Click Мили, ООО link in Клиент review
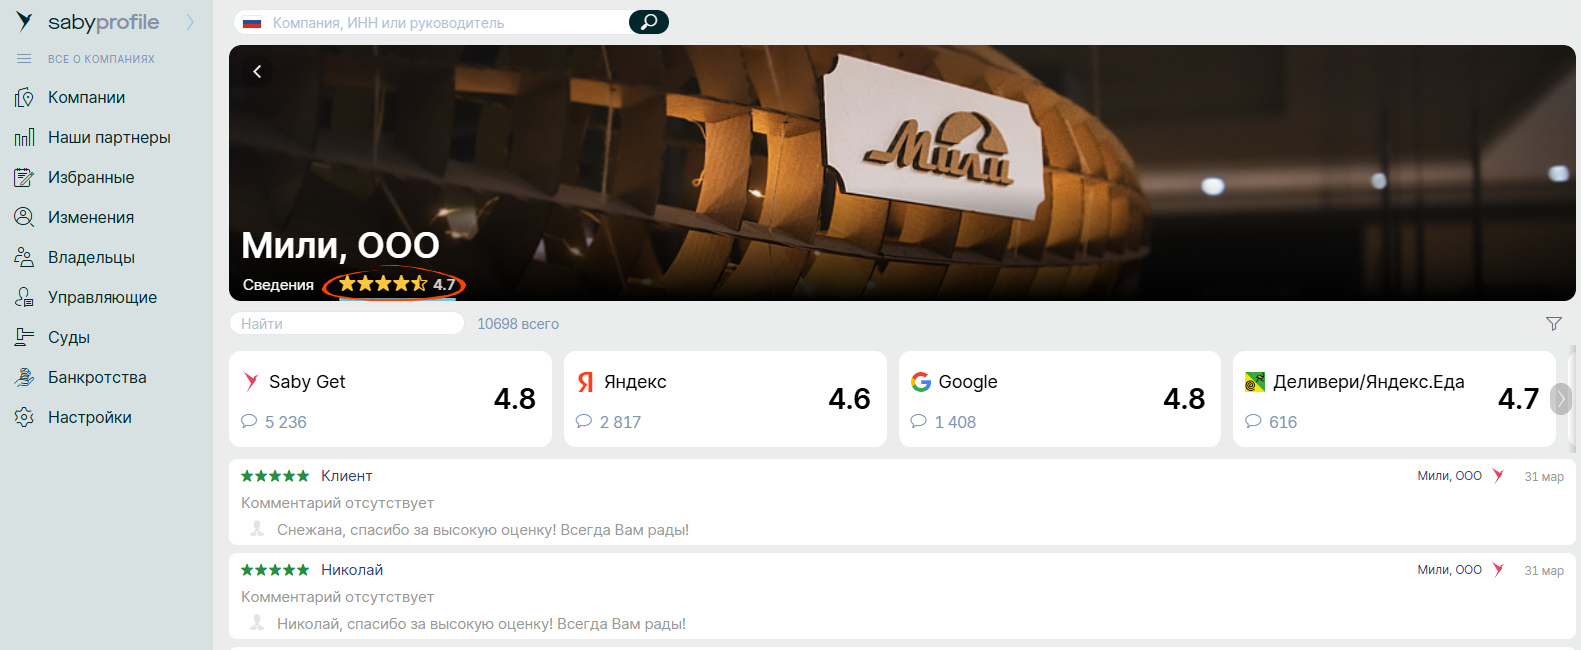 coord(1449,476)
